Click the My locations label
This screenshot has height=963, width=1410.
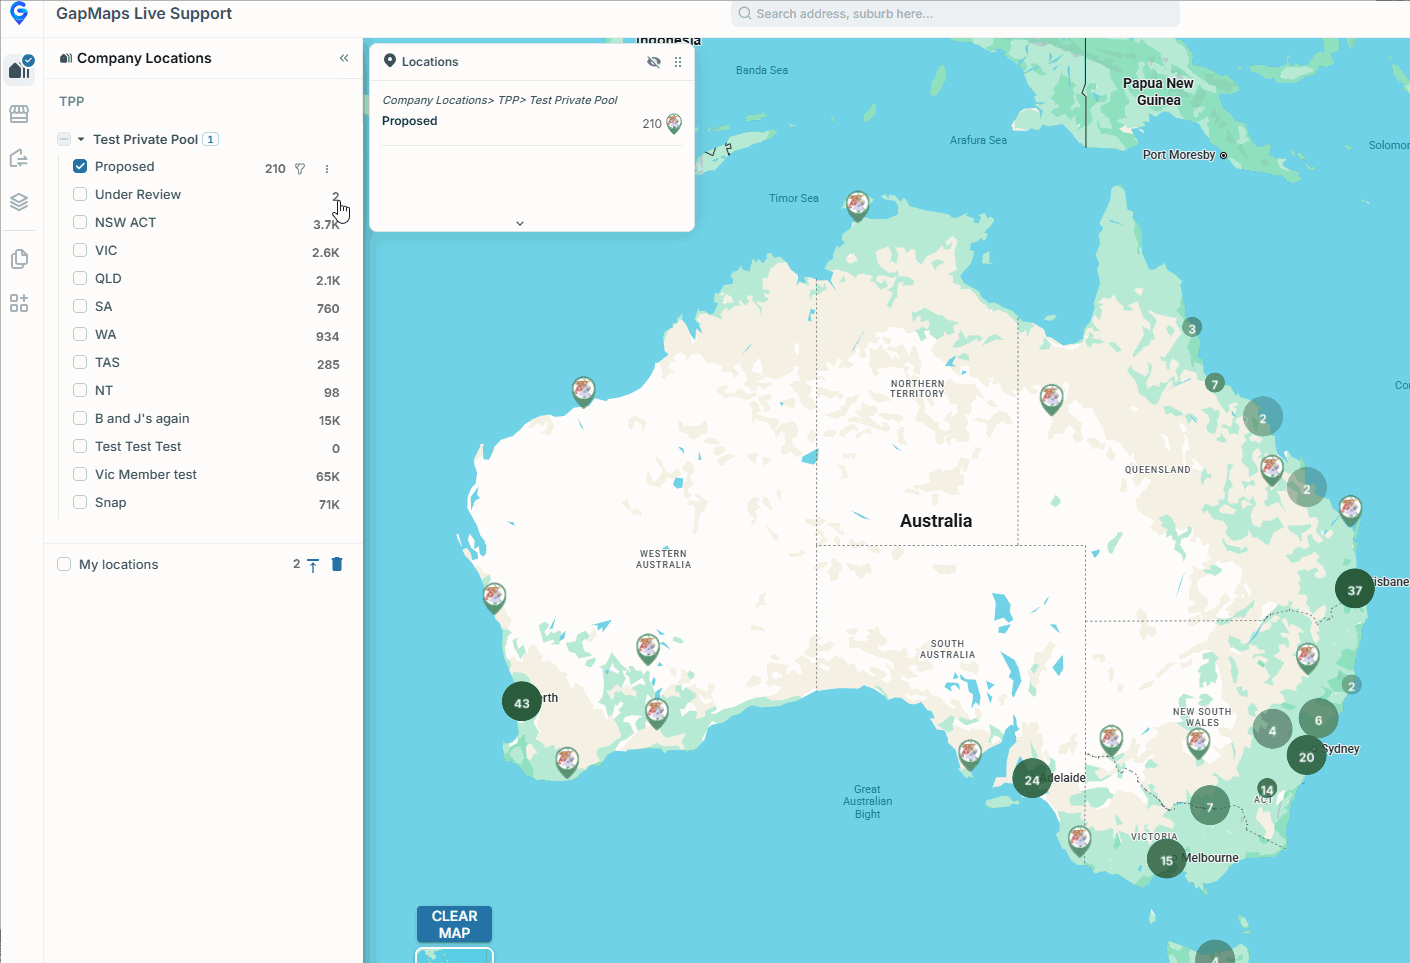coord(119,564)
